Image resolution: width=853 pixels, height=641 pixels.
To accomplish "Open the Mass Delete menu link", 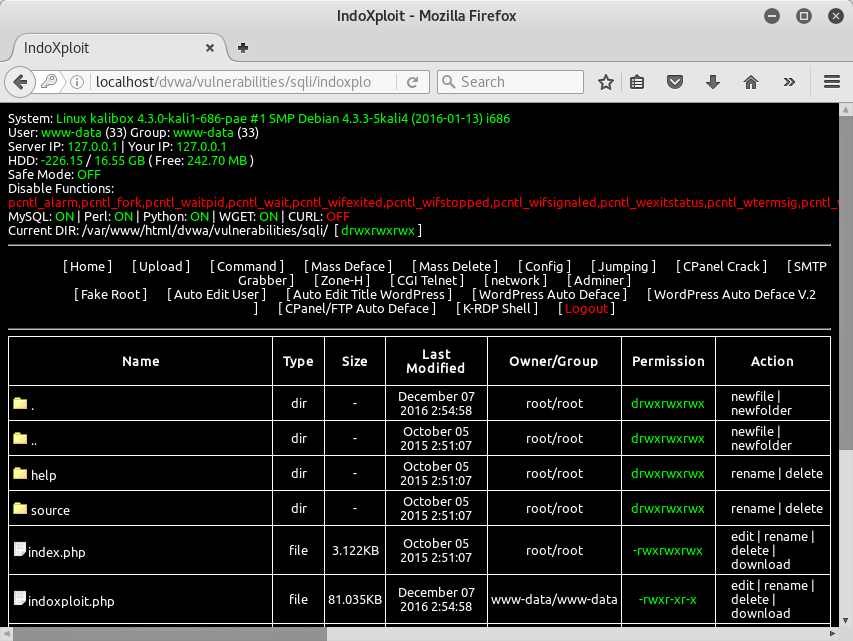I will pos(455,267).
